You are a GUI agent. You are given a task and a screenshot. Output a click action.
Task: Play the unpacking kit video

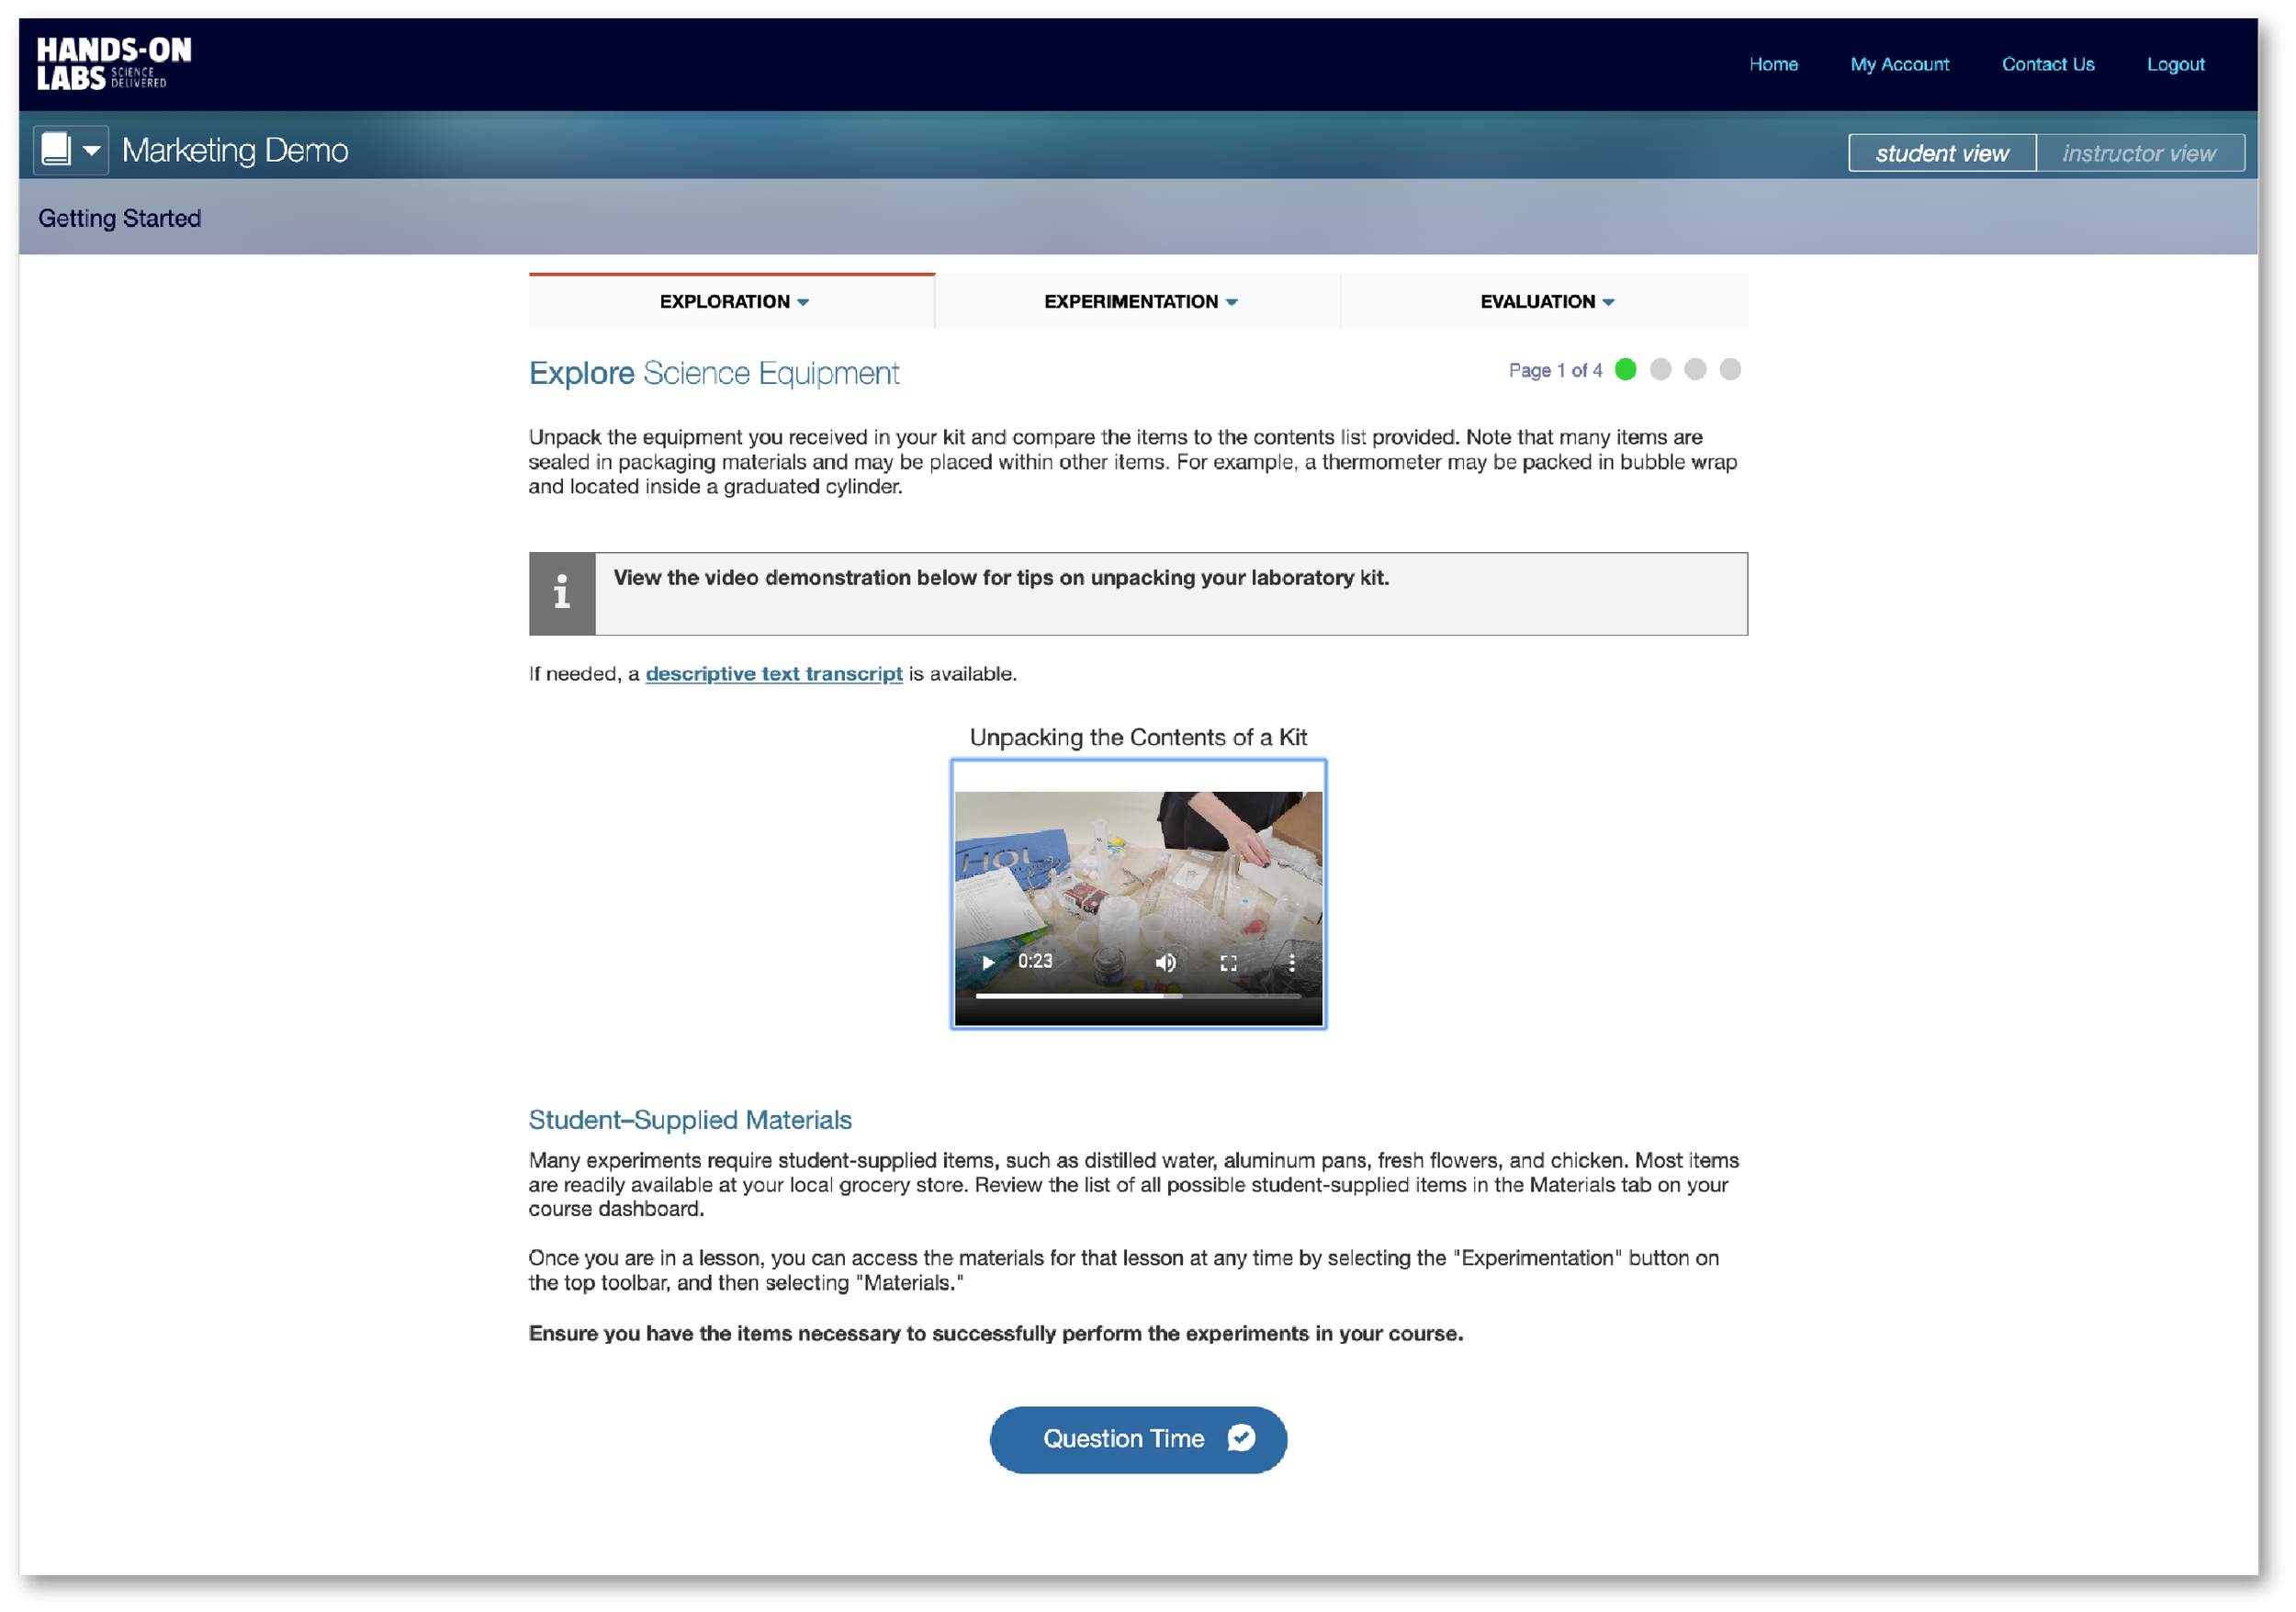pyautogui.click(x=987, y=962)
